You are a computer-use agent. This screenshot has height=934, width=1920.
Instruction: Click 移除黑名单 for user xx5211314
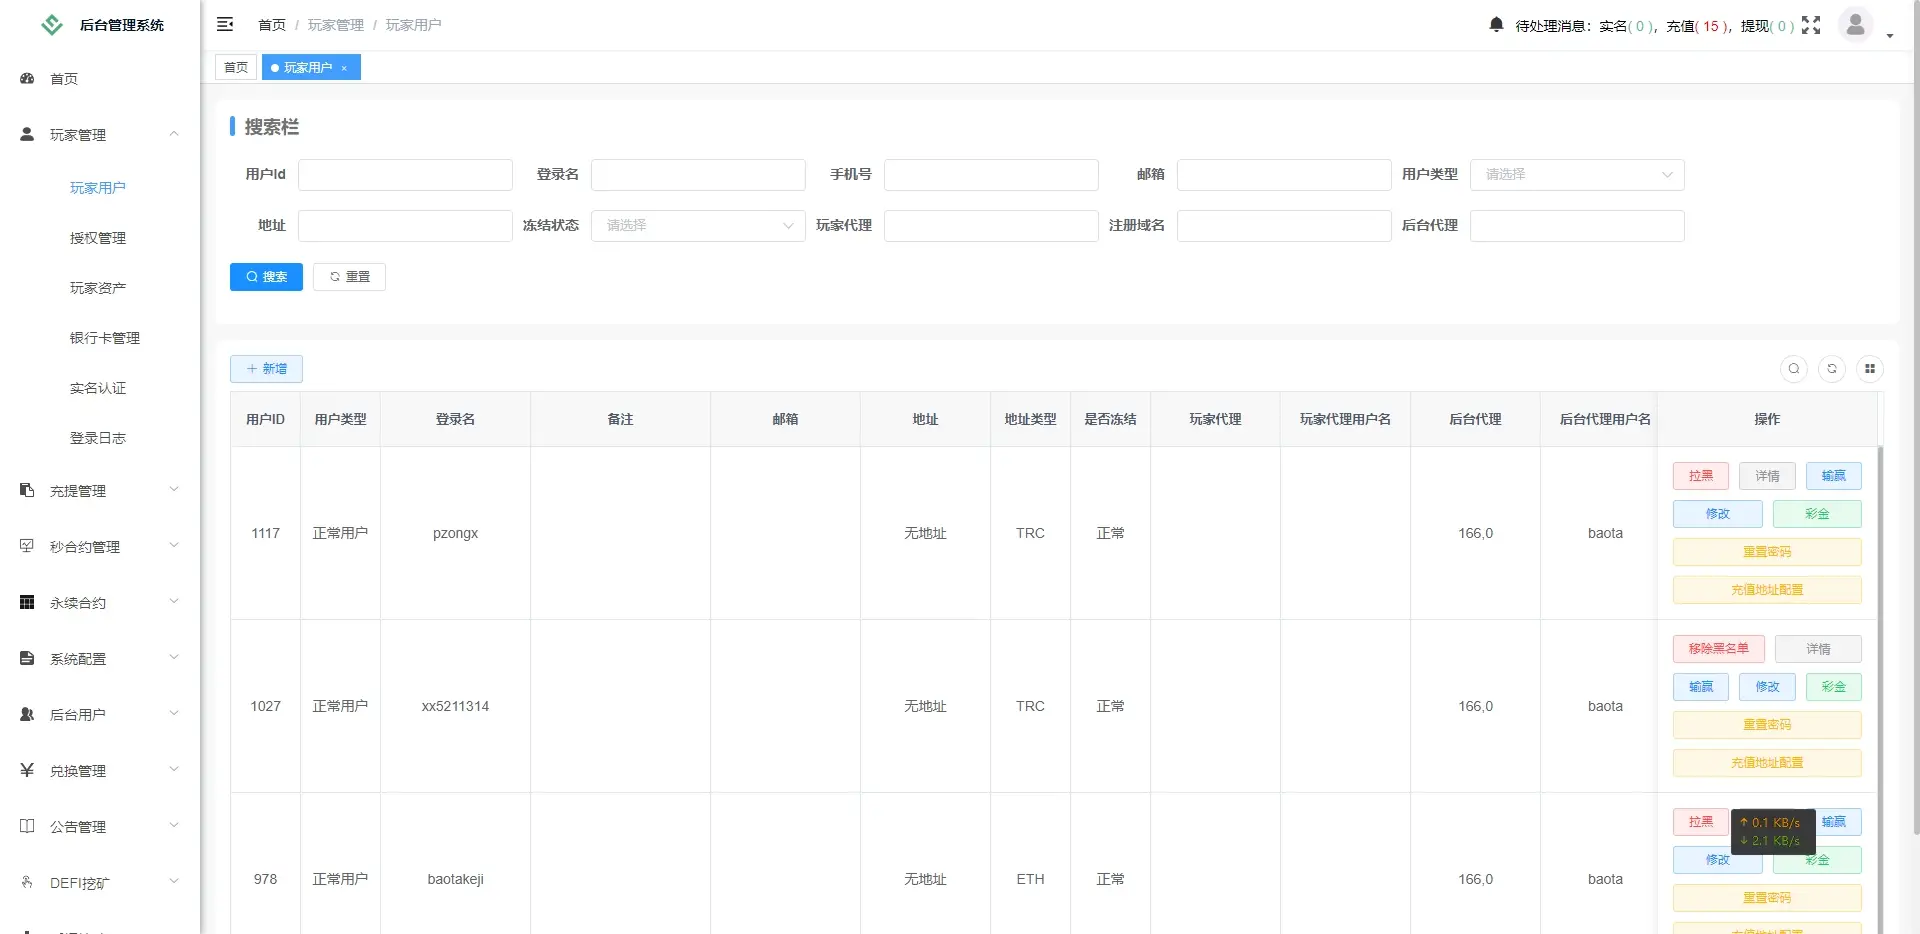tap(1718, 649)
